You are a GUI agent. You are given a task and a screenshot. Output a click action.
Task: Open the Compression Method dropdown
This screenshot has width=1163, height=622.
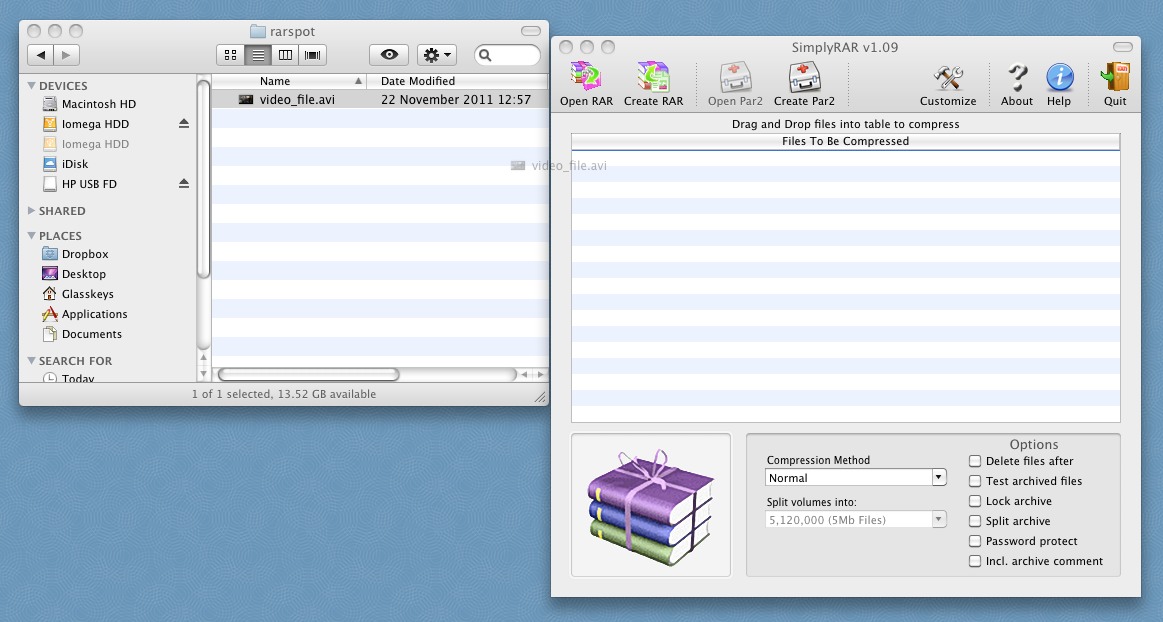(855, 478)
